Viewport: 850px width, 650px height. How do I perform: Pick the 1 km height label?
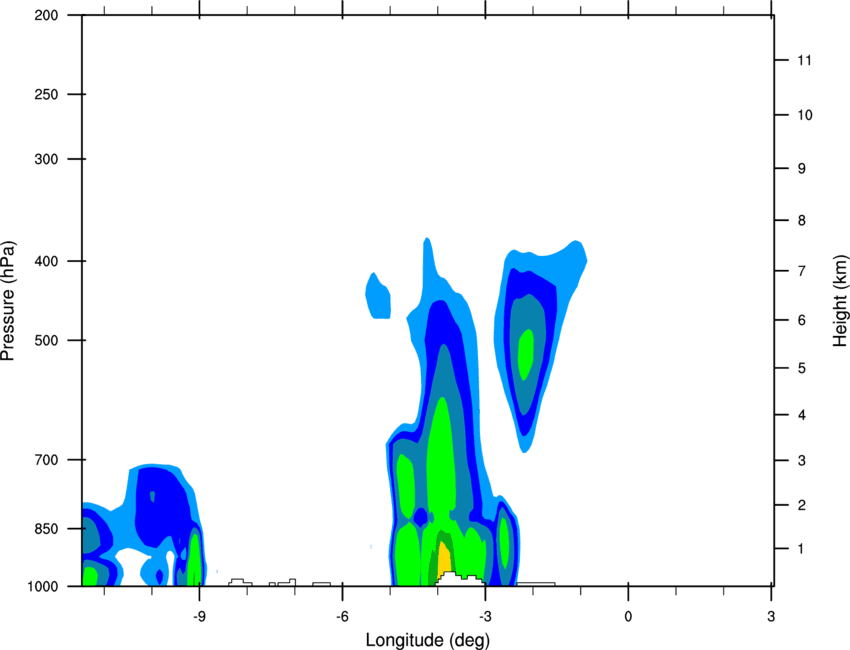802,549
